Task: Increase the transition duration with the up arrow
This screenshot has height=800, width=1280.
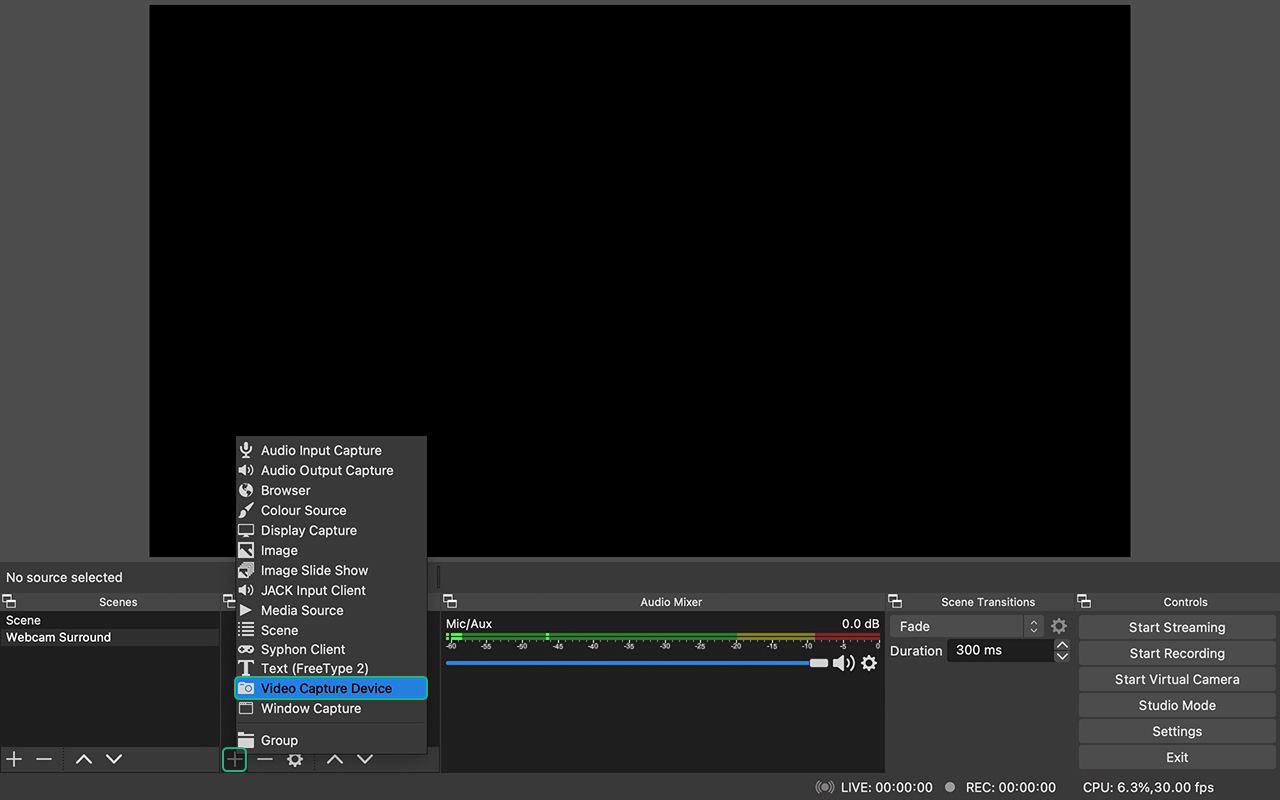Action: pyautogui.click(x=1062, y=645)
